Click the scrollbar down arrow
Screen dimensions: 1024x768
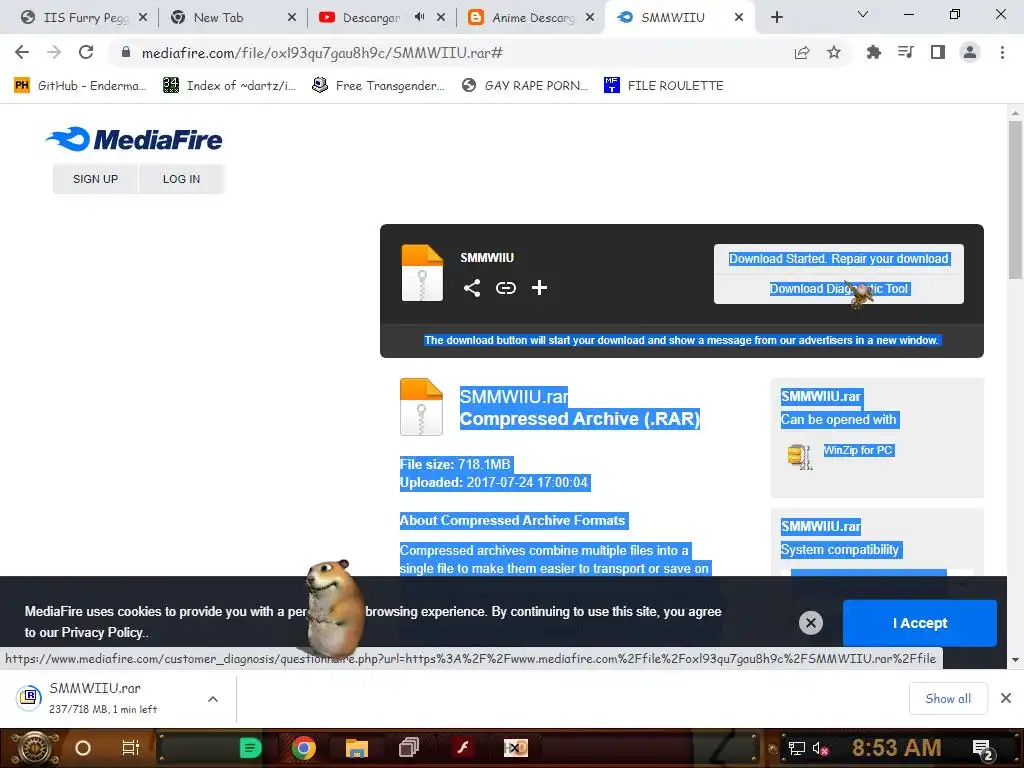coord(1015,660)
